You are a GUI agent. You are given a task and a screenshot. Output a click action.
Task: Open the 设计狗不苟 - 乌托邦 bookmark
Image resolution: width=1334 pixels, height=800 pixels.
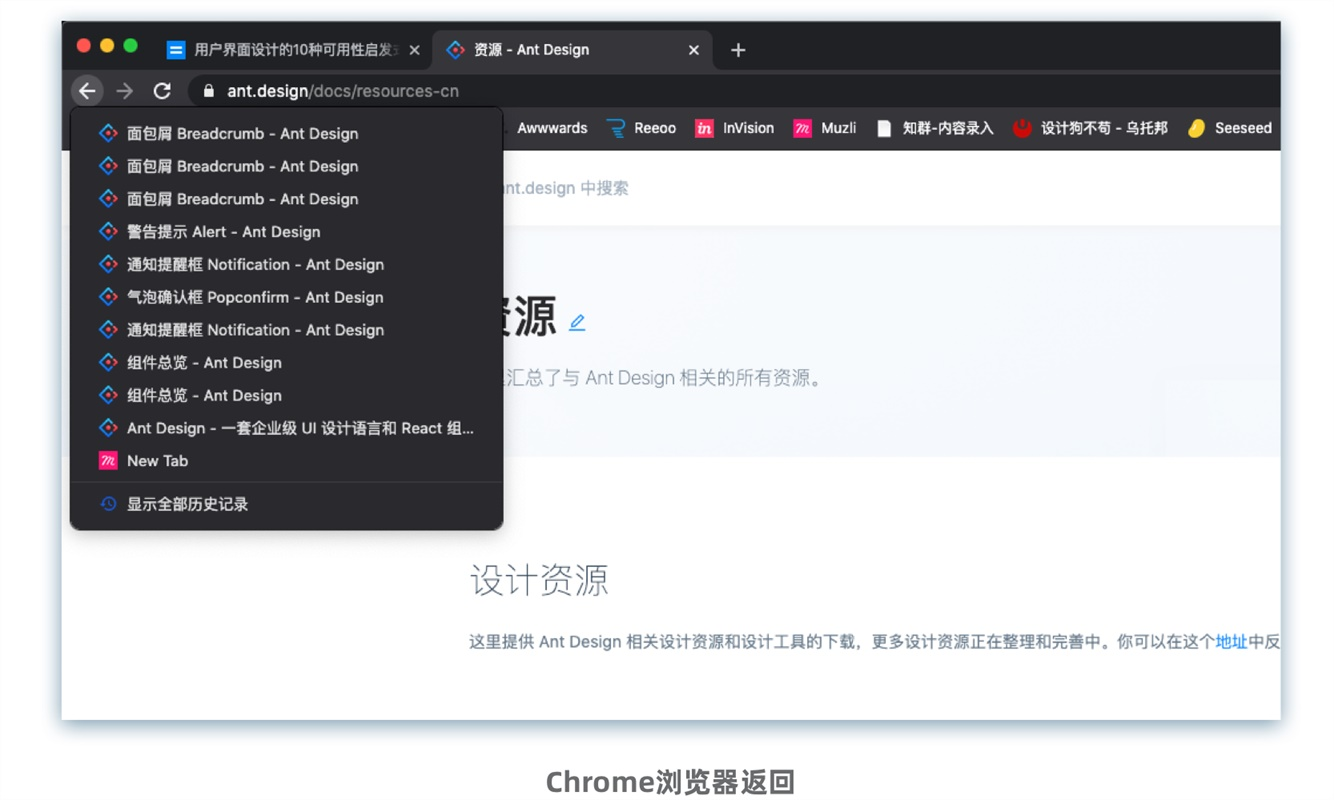[x=1090, y=128]
